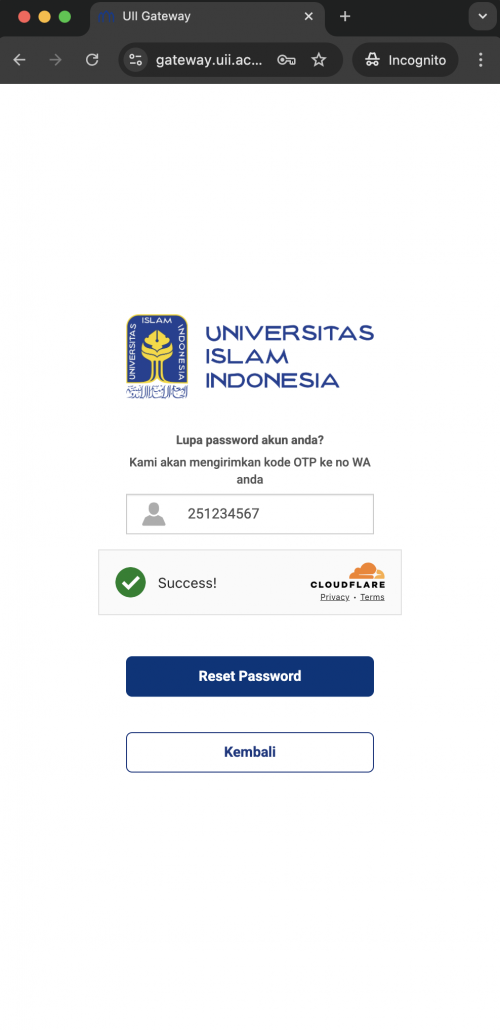Click the browser forward arrow
The height and width of the screenshot is (1030, 500).
tap(56, 60)
